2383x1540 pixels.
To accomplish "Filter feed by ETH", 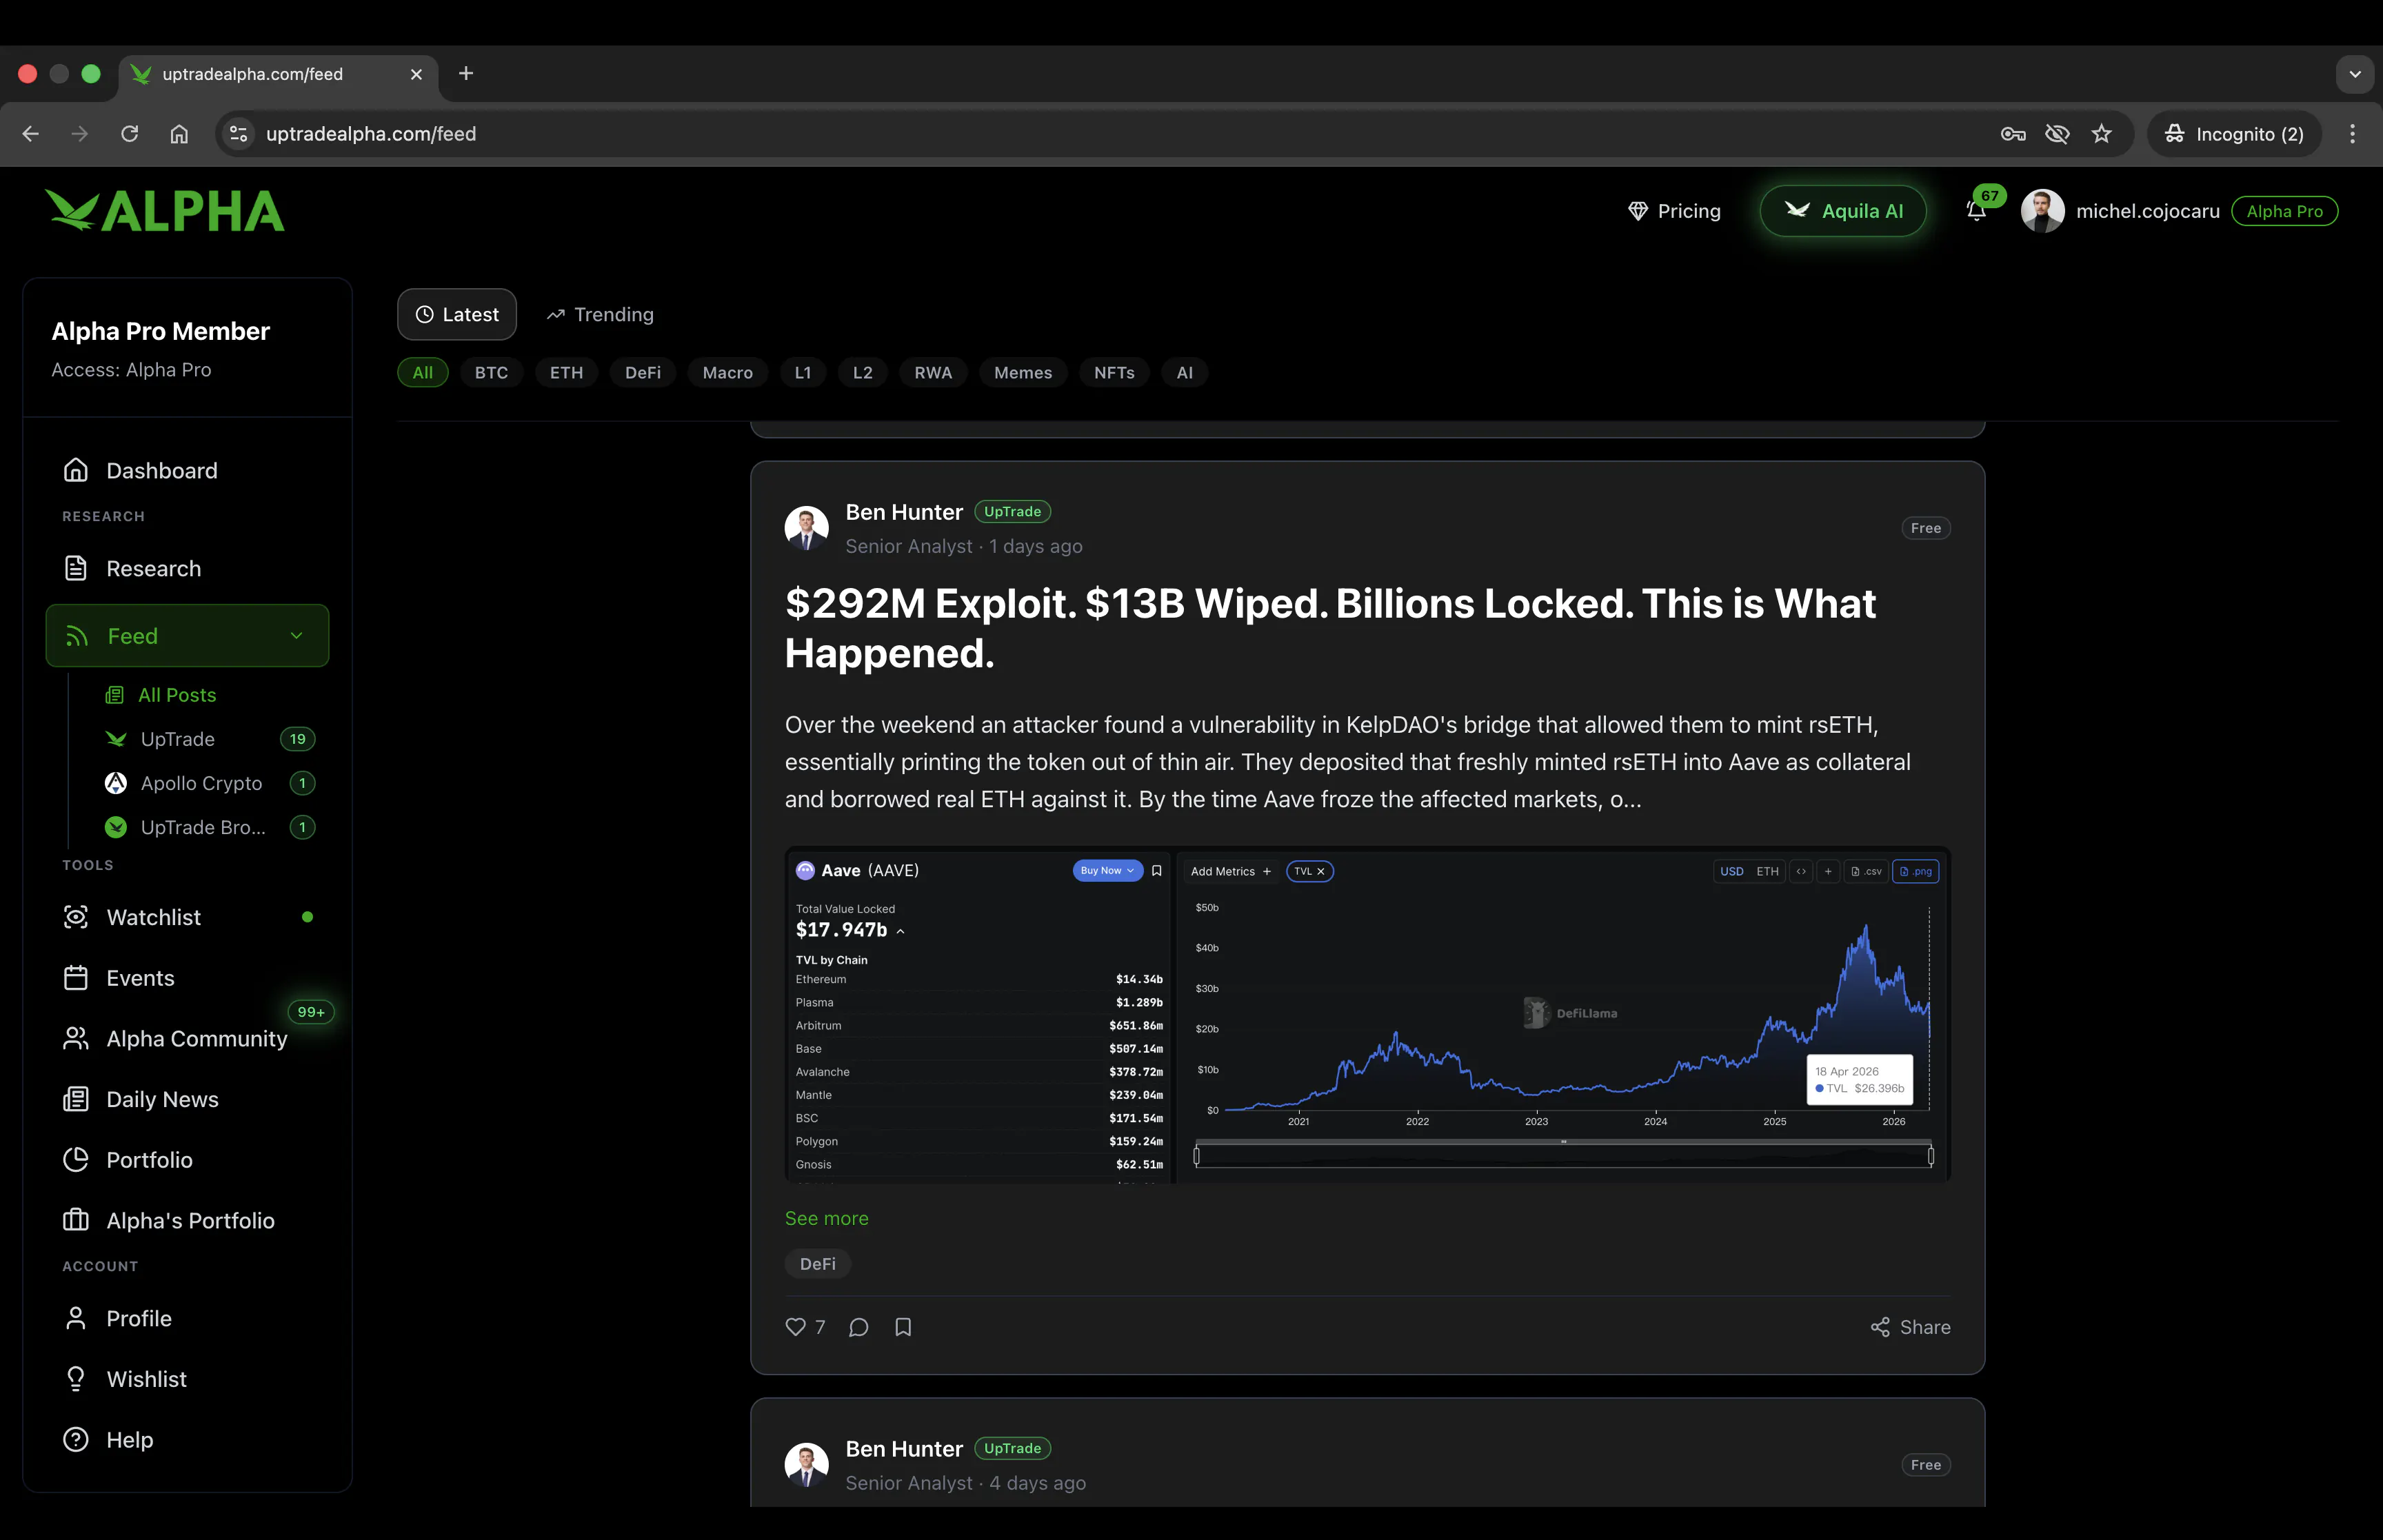I will [x=566, y=372].
